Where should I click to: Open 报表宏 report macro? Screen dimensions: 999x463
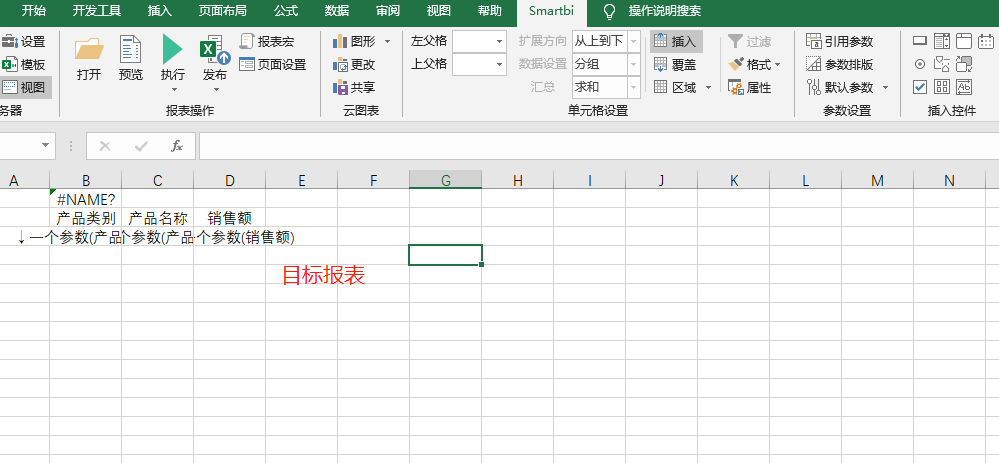pos(267,42)
